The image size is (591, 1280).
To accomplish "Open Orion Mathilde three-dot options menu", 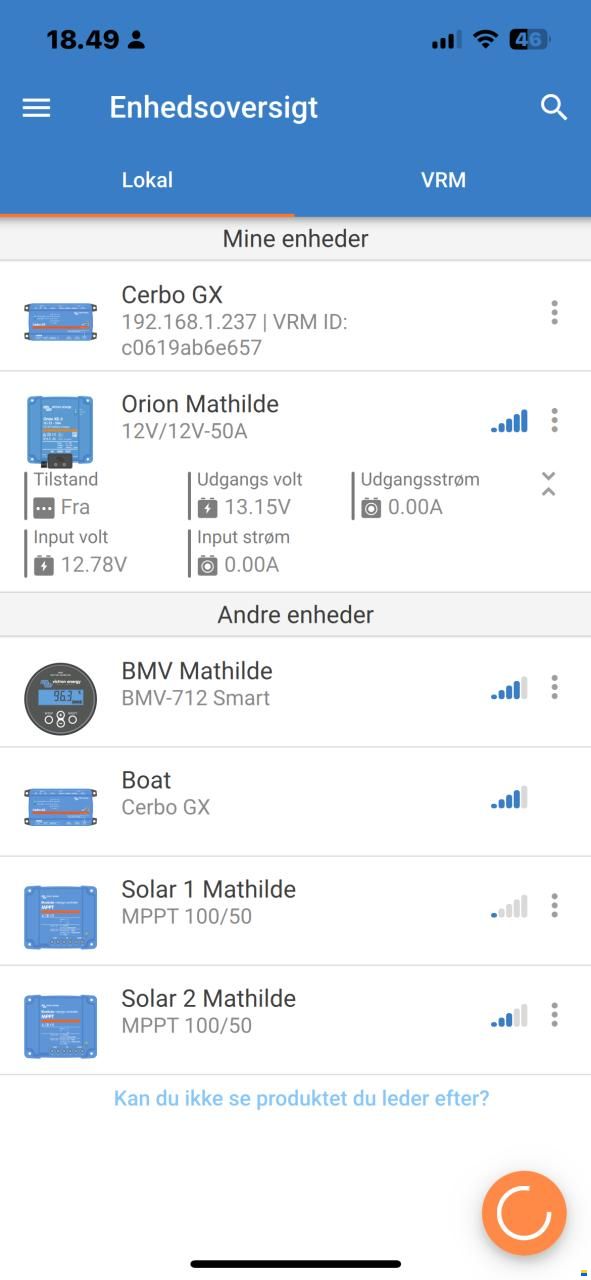I will tap(554, 420).
